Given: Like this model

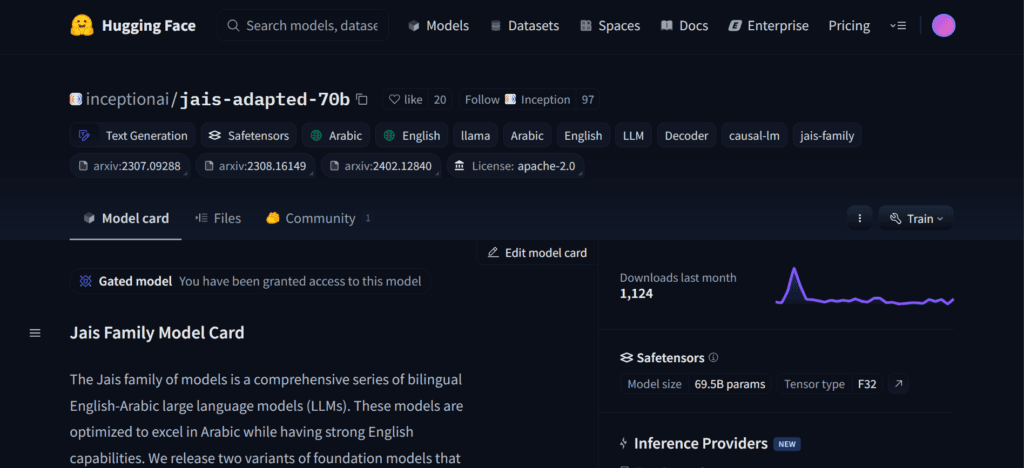Looking at the screenshot, I should [405, 99].
